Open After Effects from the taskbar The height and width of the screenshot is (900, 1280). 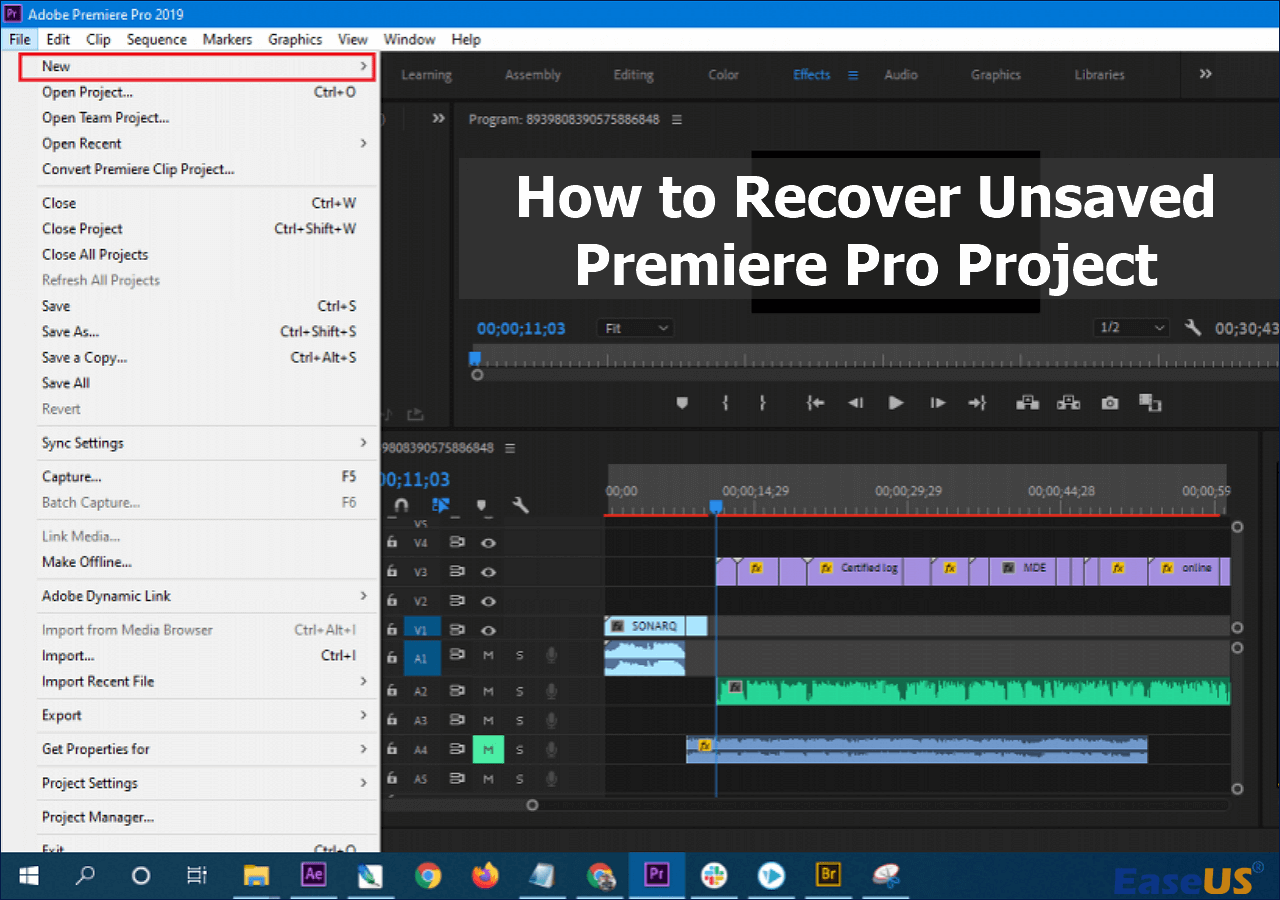pyautogui.click(x=314, y=876)
